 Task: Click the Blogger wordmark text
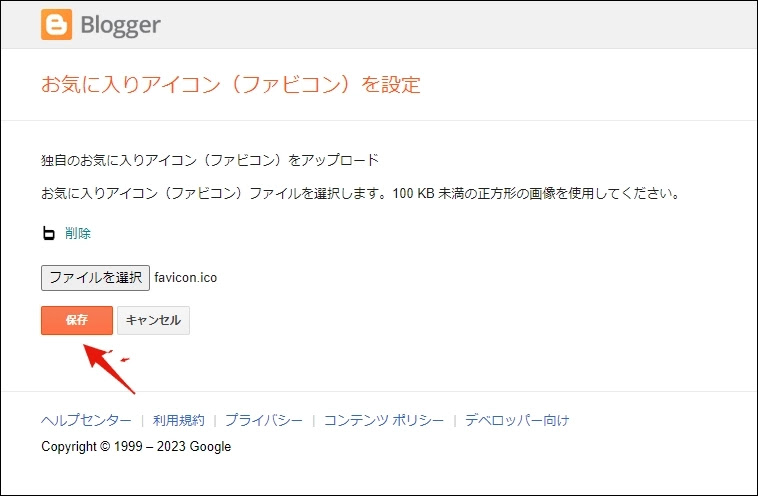tap(120, 26)
